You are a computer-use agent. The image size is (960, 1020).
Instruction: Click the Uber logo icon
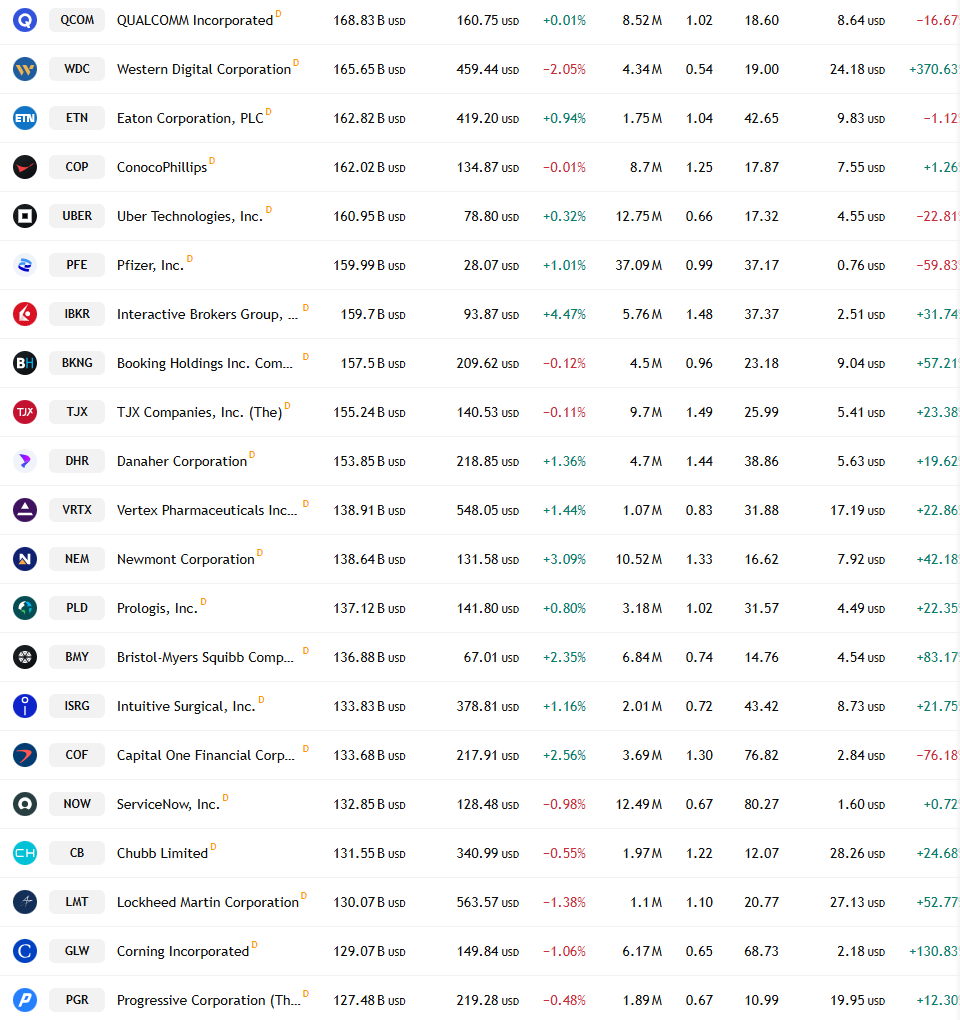(25, 216)
